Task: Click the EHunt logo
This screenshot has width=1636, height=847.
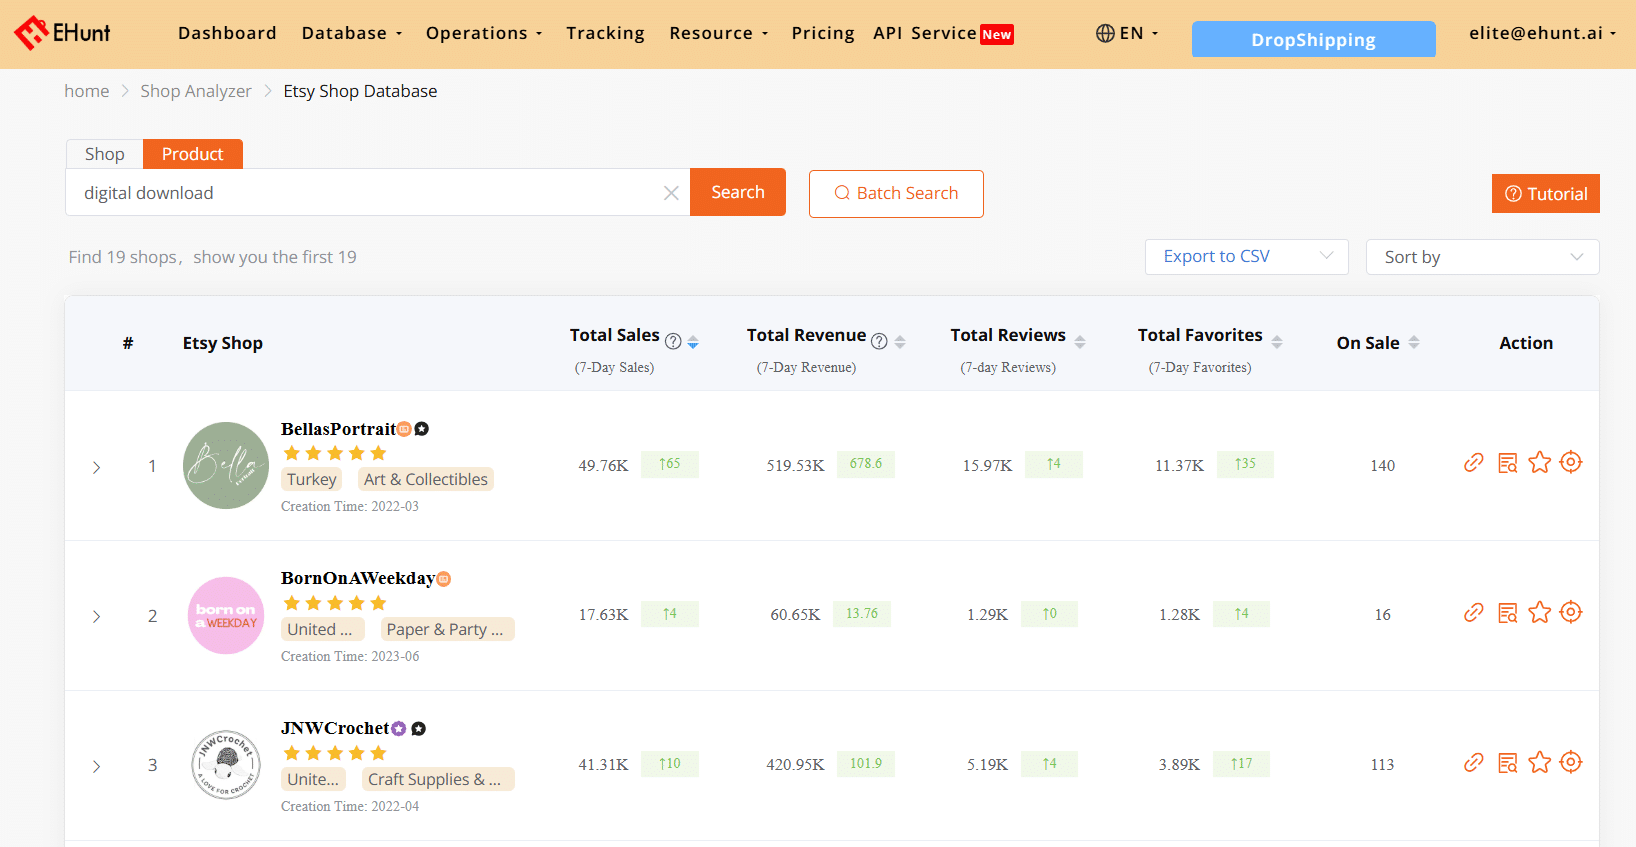Action: tap(62, 33)
